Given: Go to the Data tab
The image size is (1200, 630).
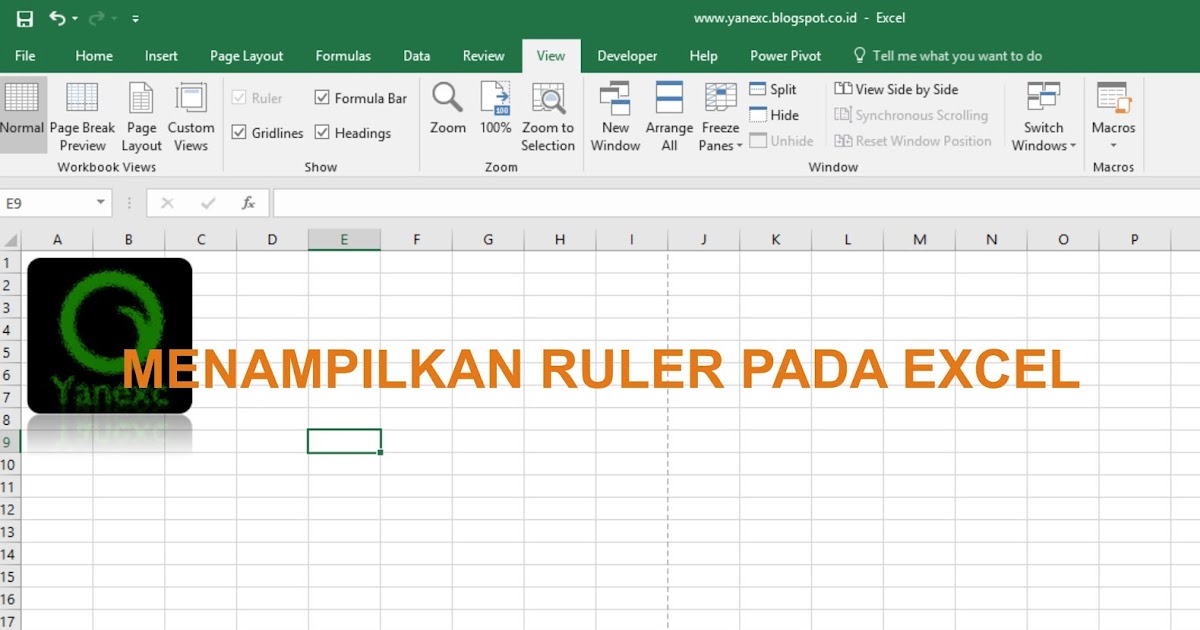Looking at the screenshot, I should click(417, 56).
